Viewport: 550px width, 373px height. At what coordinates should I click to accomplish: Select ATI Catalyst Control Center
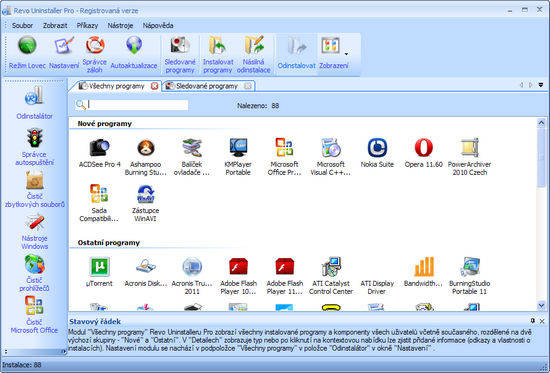pyautogui.click(x=331, y=276)
